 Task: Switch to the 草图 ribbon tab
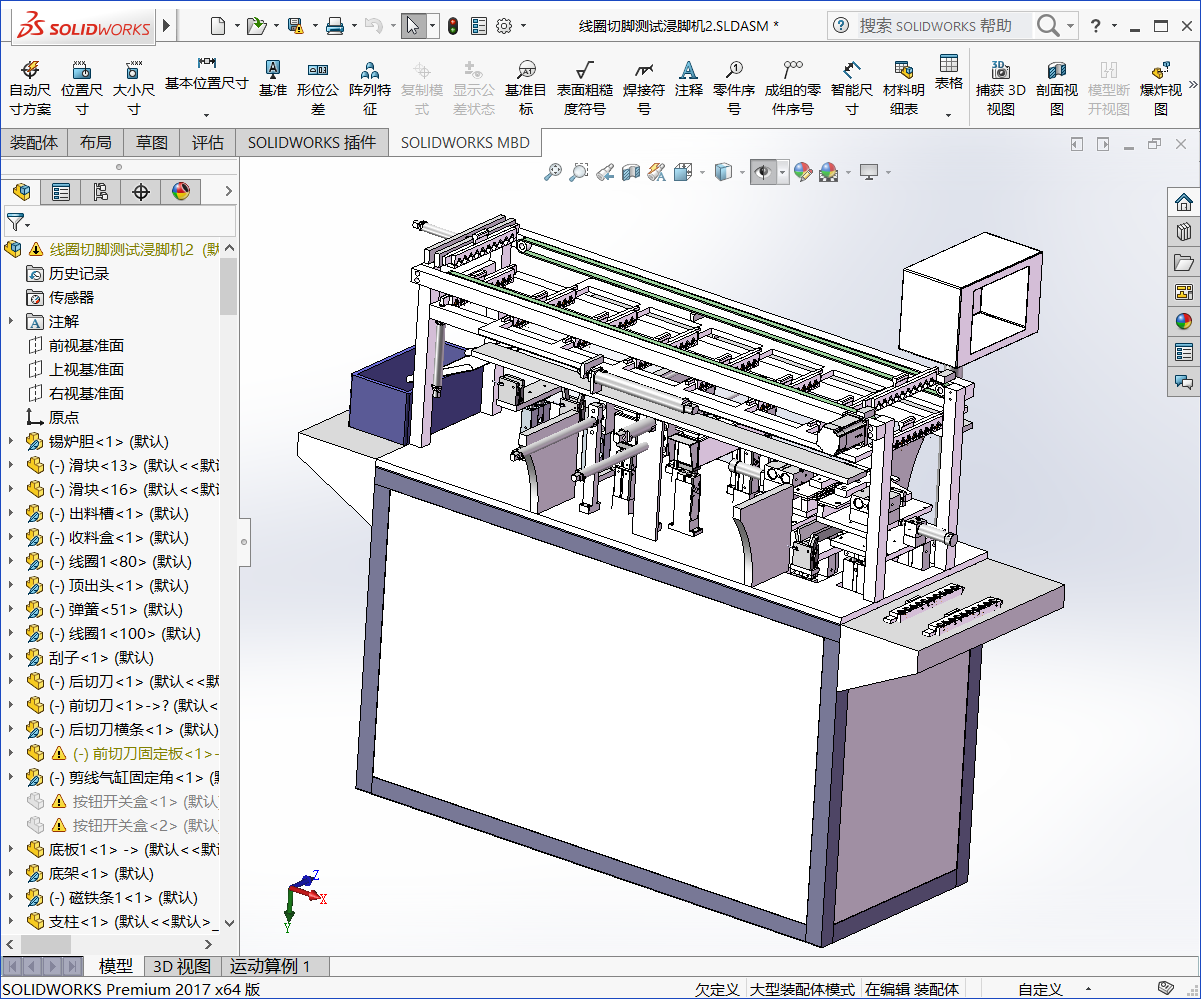pyautogui.click(x=152, y=143)
